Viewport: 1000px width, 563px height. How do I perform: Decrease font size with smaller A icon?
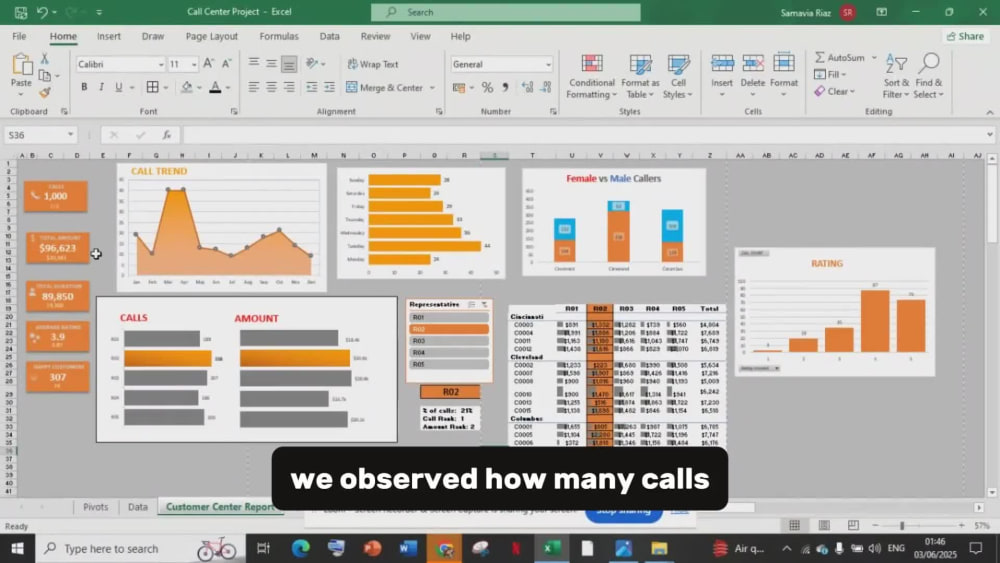click(226, 64)
